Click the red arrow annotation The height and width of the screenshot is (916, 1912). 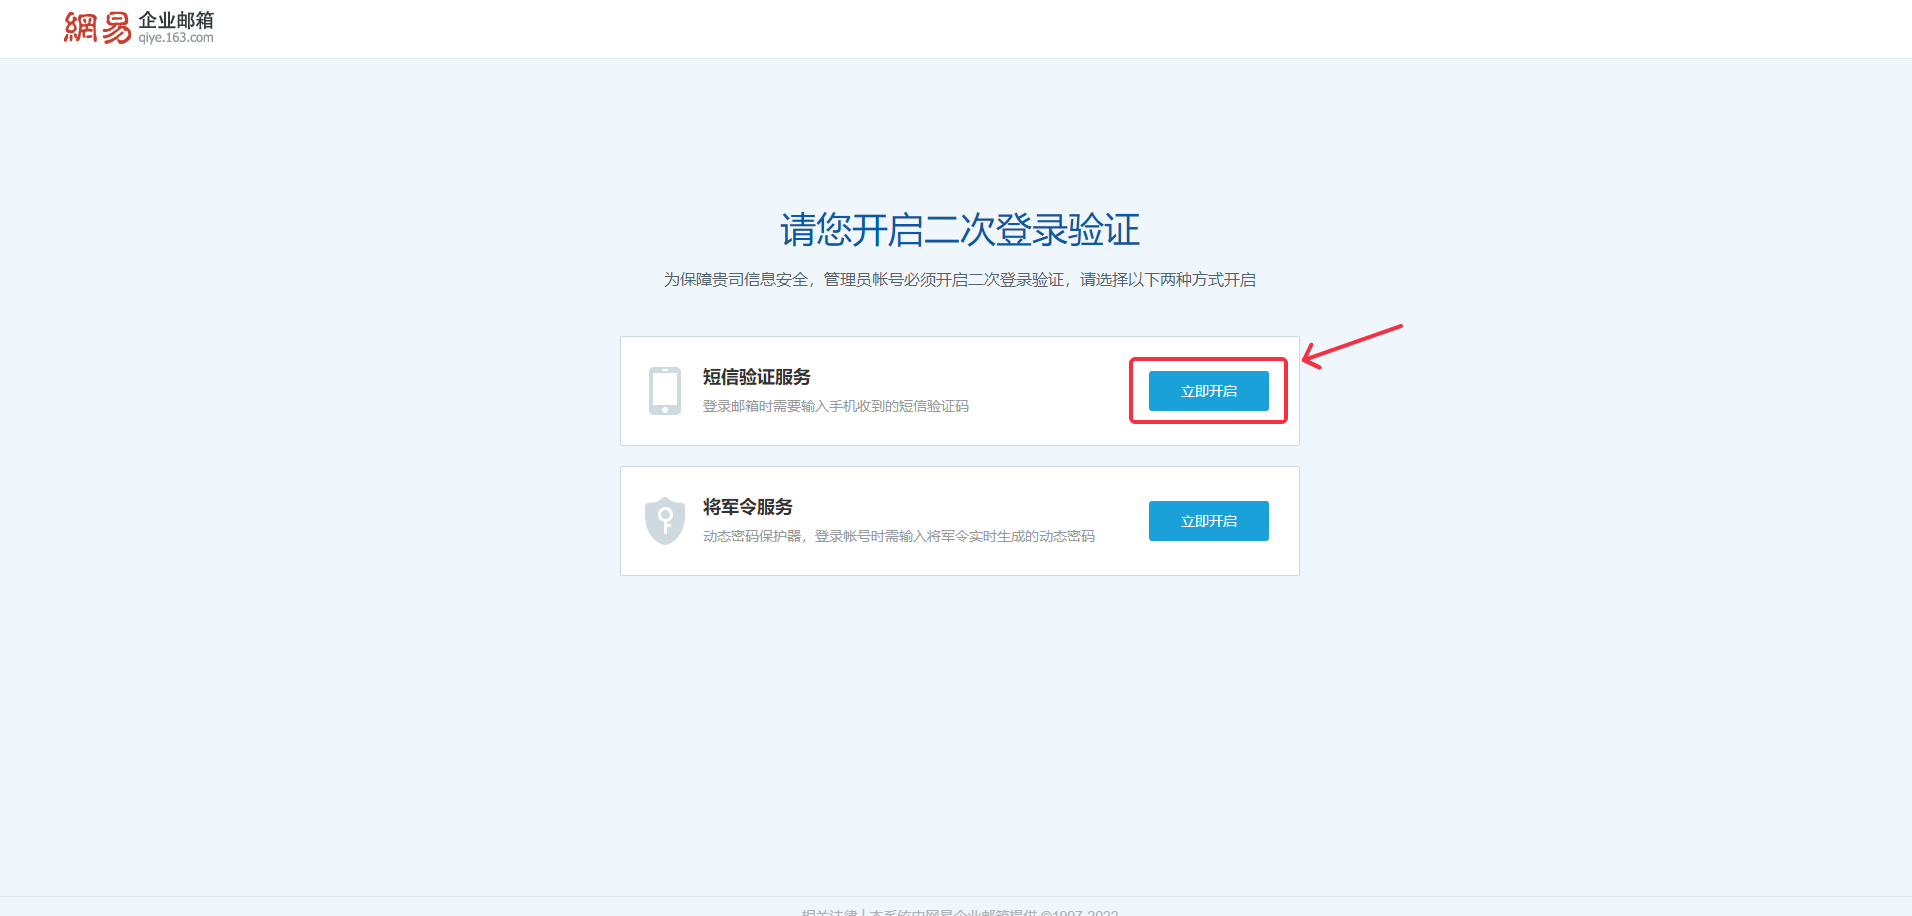tap(1352, 346)
